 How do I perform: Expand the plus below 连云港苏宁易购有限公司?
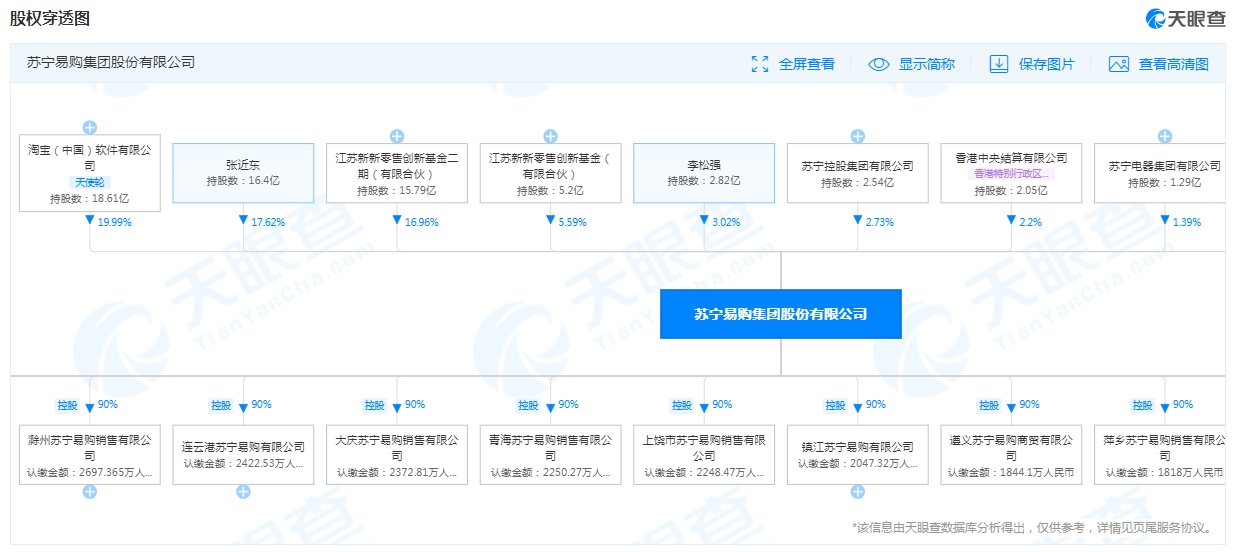(x=243, y=492)
